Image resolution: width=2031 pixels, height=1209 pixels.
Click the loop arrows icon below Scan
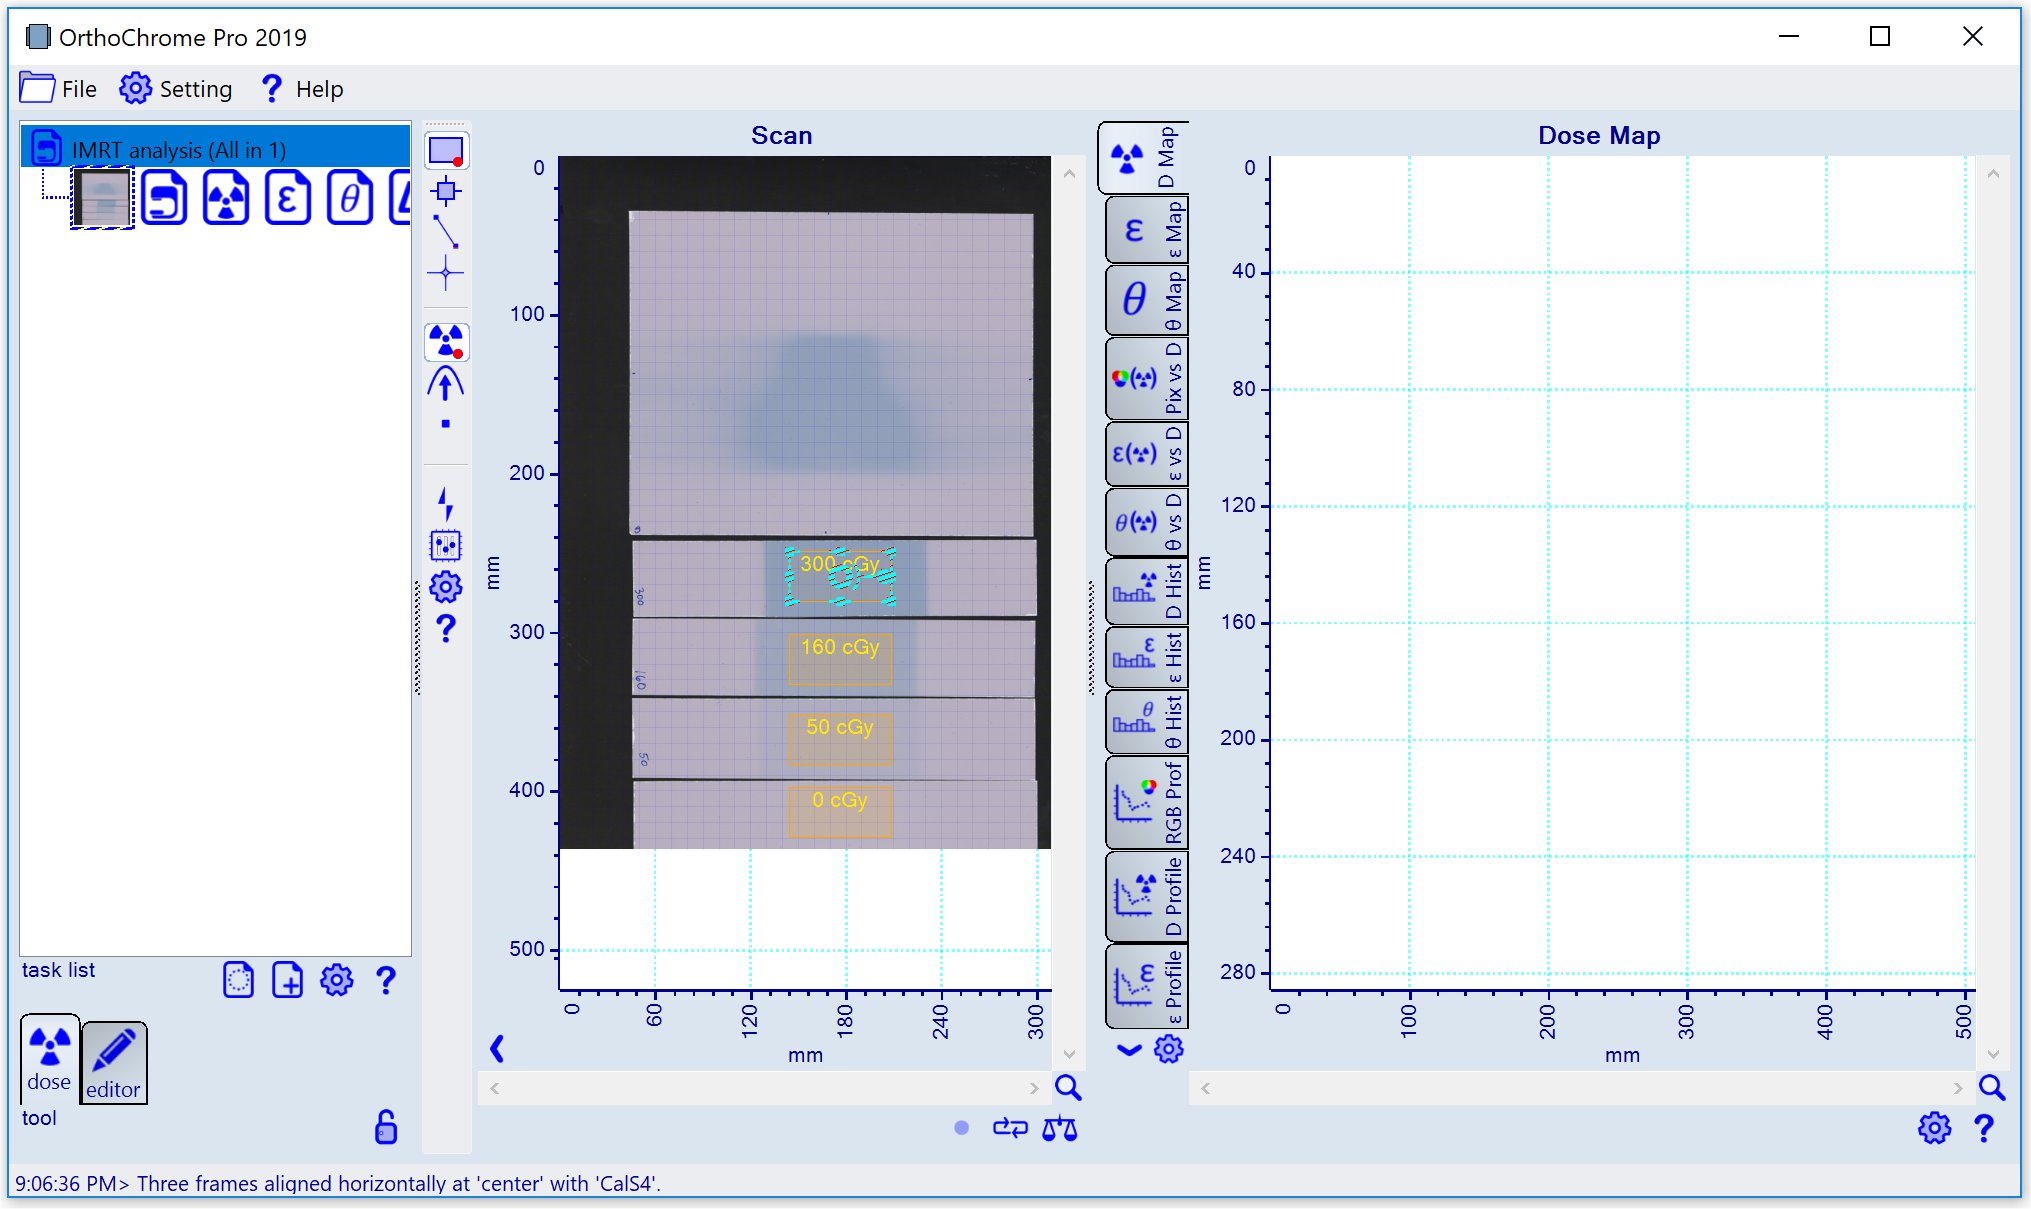tap(1010, 1128)
